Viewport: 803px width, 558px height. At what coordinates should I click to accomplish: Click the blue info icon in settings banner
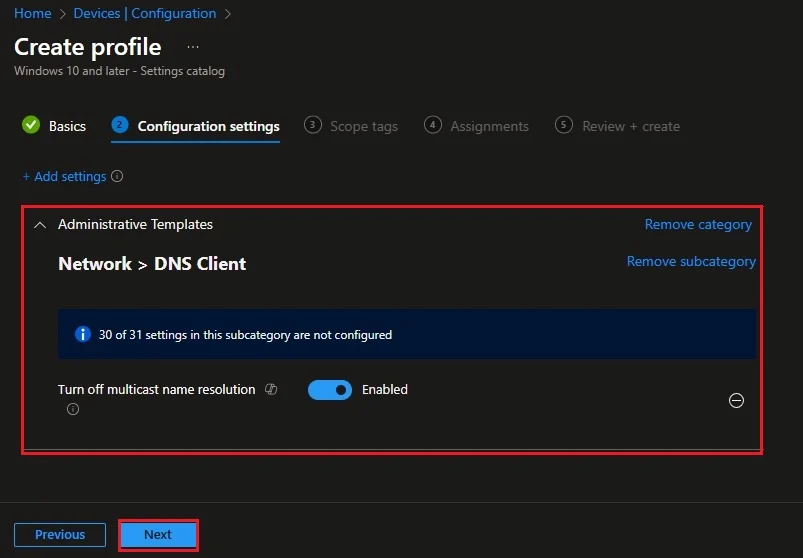tap(82, 334)
